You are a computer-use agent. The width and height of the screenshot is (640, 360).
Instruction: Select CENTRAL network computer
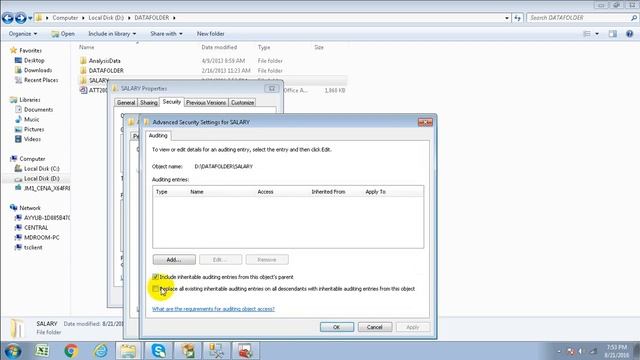[x=36, y=228]
